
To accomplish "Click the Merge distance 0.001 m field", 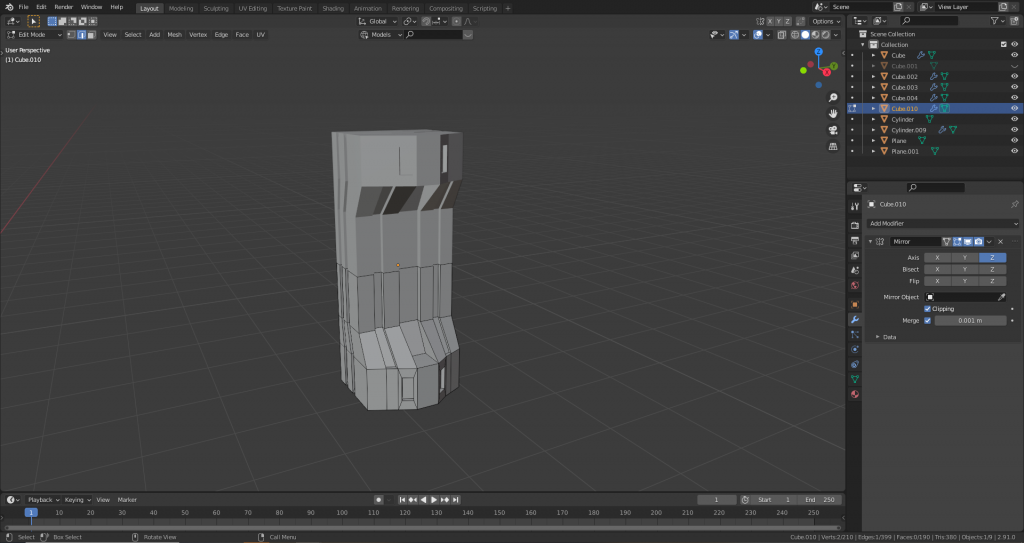I will pos(970,321).
